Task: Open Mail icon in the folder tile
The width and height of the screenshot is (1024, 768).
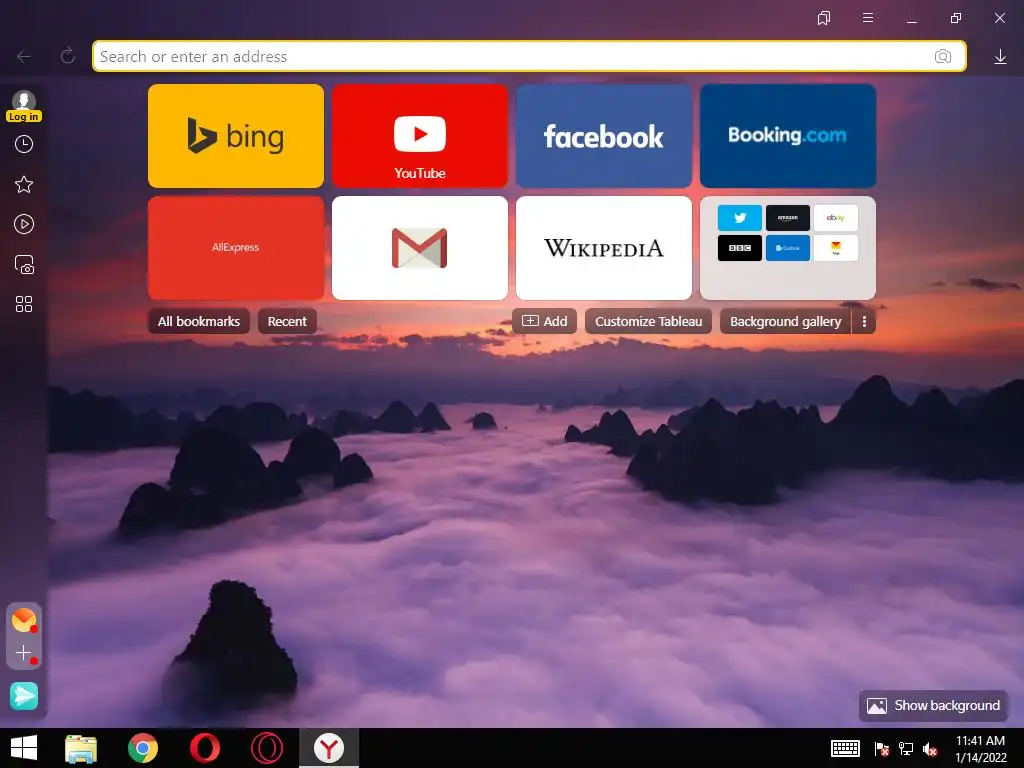Action: [835, 248]
